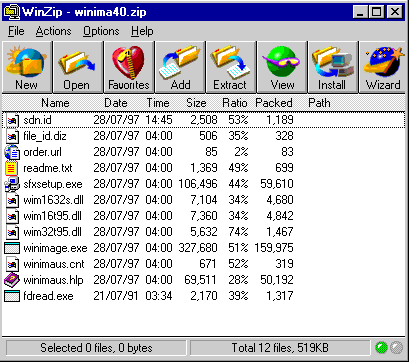409x362 pixels.
Task: Select the winimage.exe window icon
Action: (12, 248)
